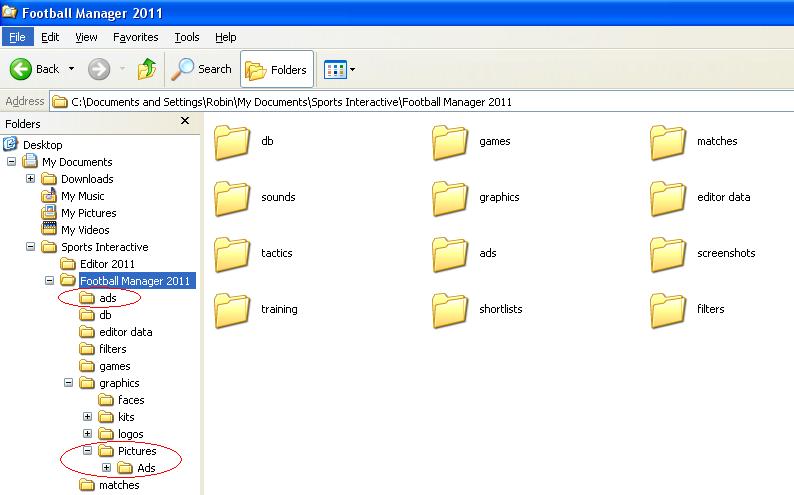Select the db folder icon in main pane
The width and height of the screenshot is (794, 495).
(232, 142)
